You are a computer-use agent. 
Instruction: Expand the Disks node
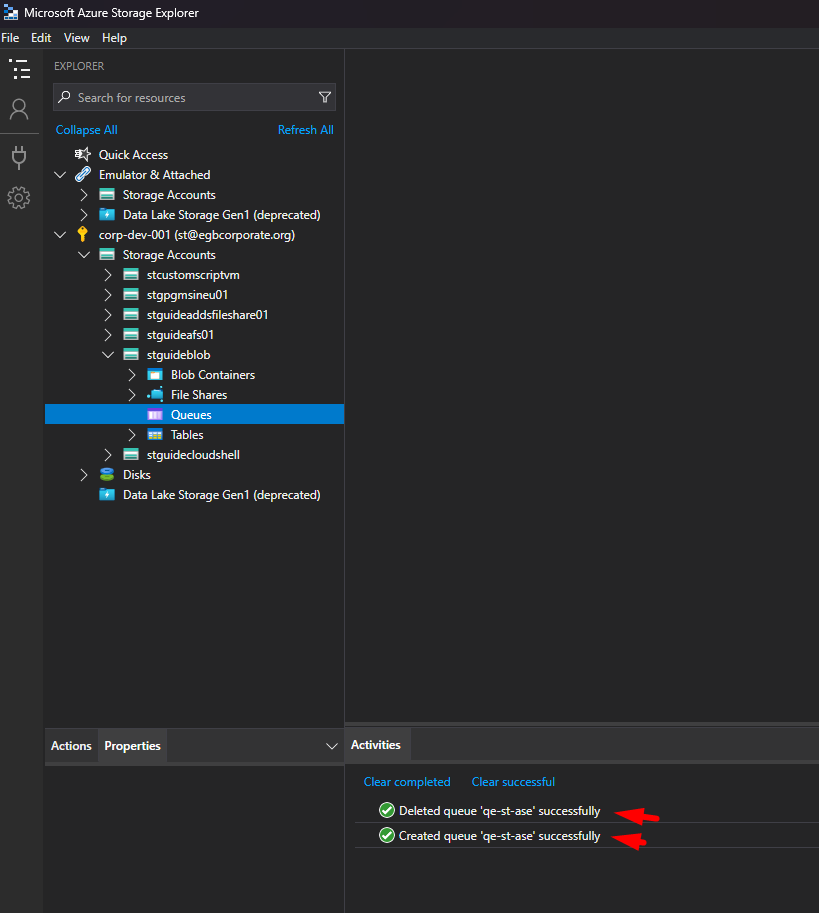(x=84, y=475)
